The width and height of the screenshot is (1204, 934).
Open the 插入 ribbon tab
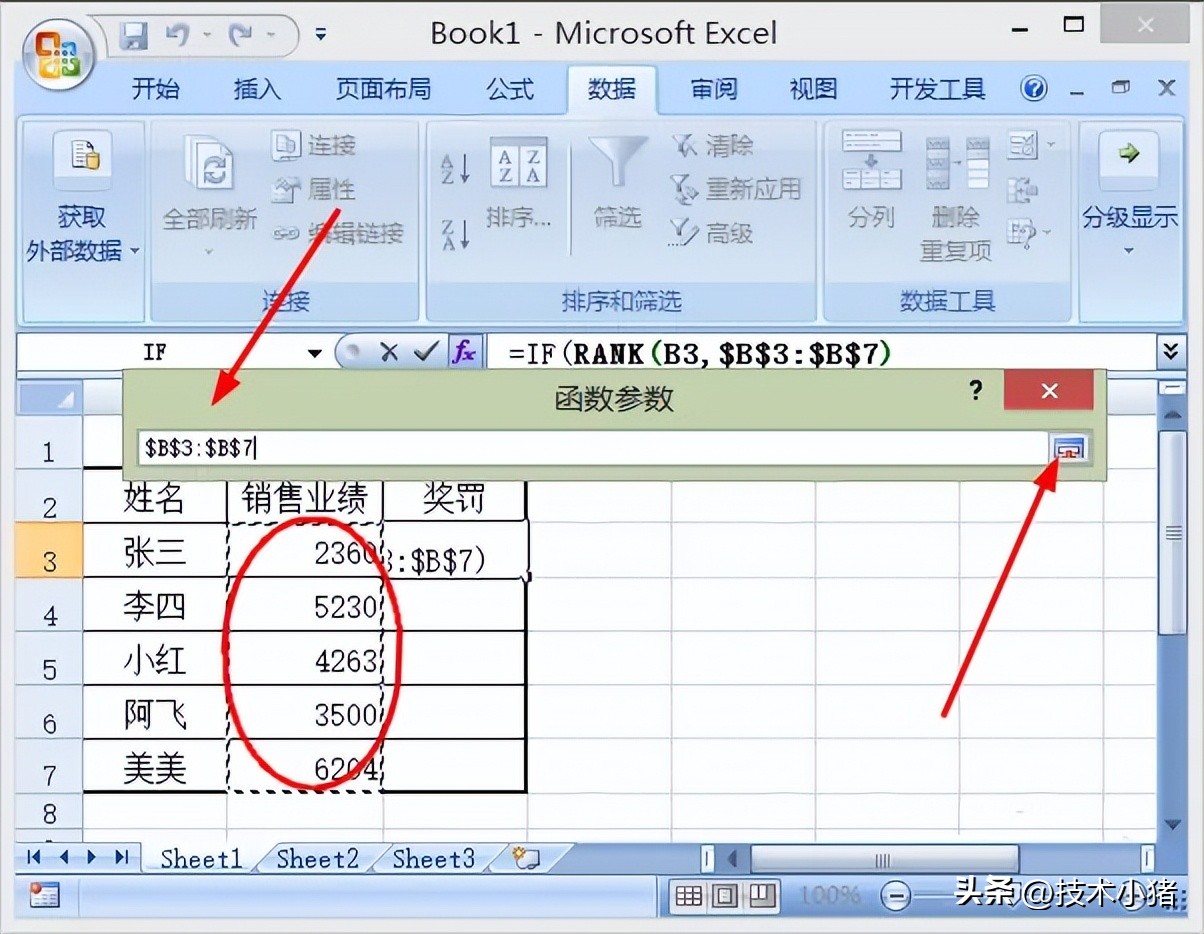point(257,90)
